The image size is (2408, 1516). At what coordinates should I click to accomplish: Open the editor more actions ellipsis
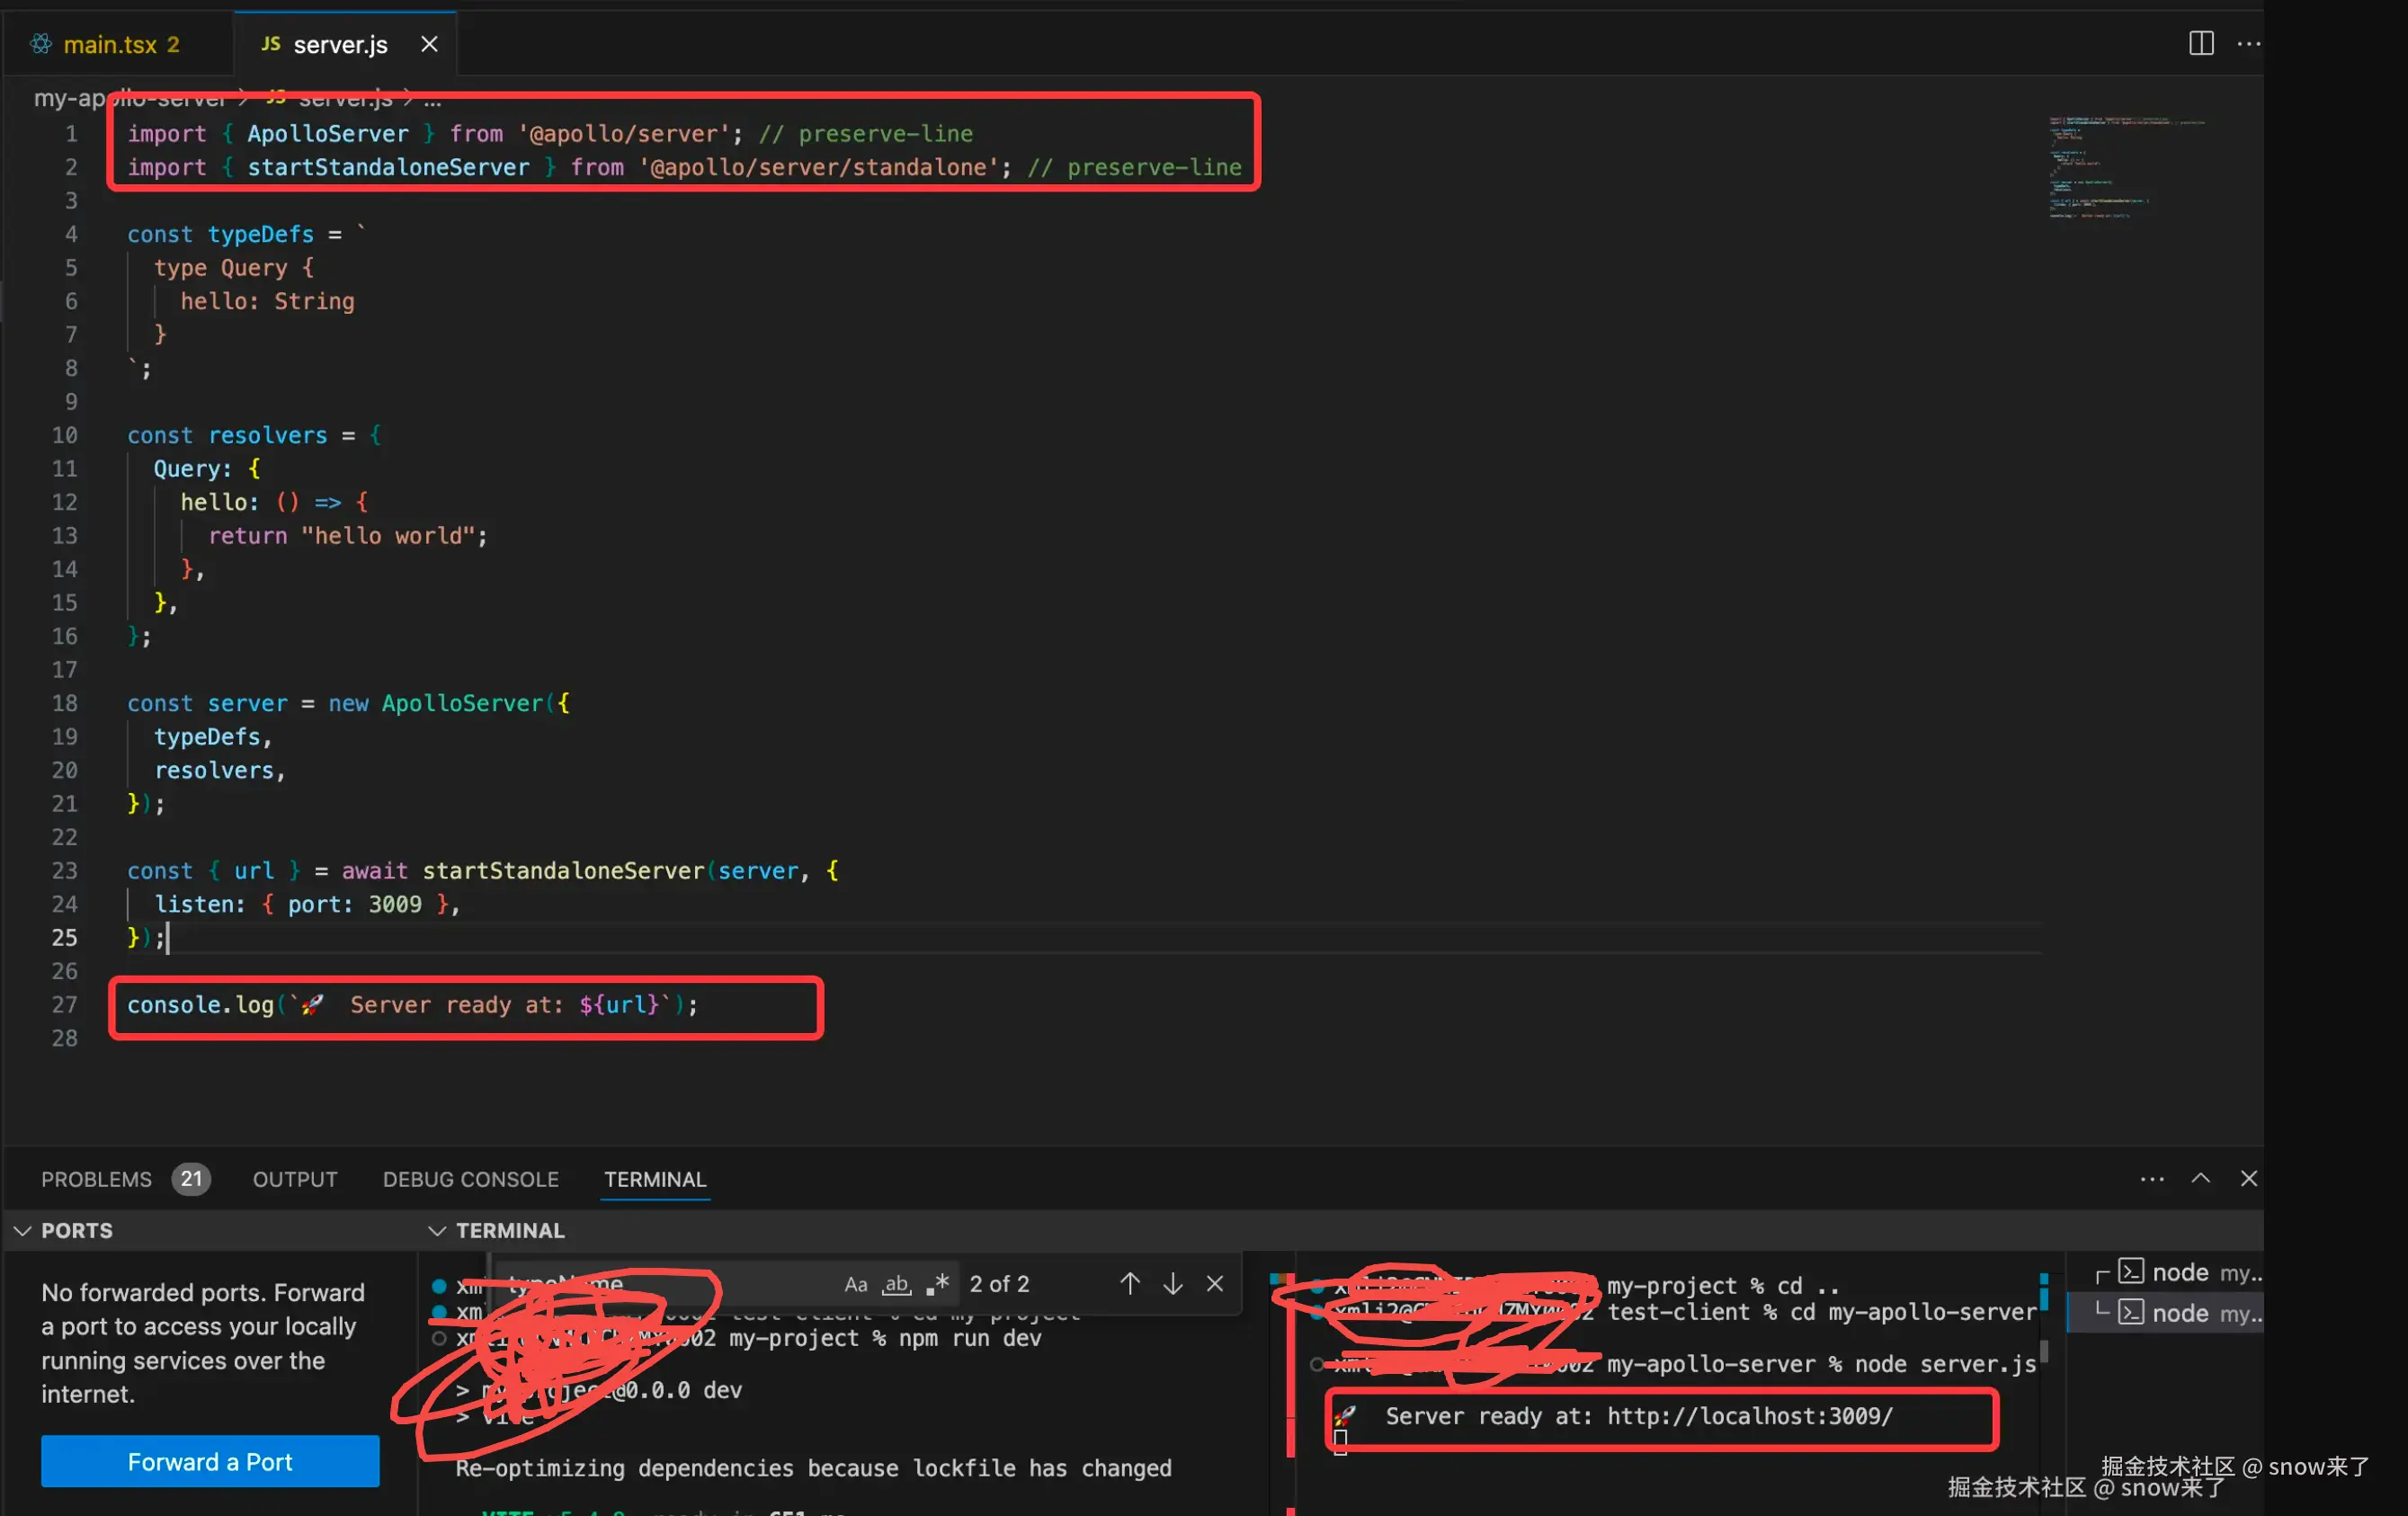coord(2248,43)
